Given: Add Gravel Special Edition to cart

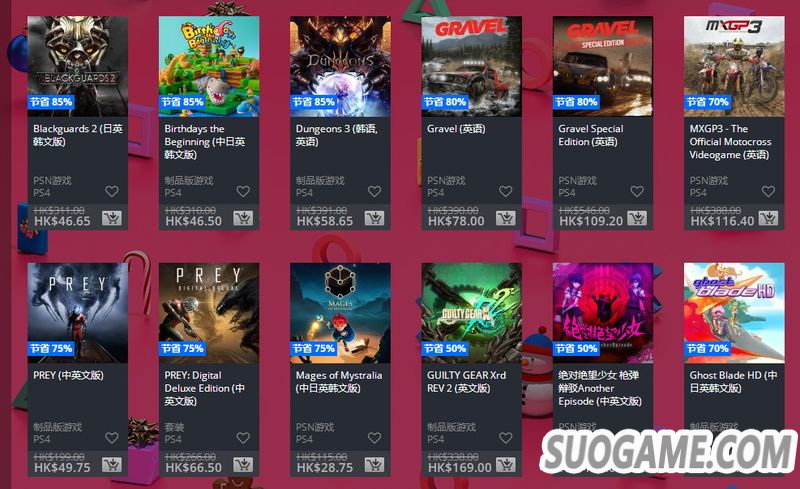Looking at the screenshot, I should tap(637, 218).
